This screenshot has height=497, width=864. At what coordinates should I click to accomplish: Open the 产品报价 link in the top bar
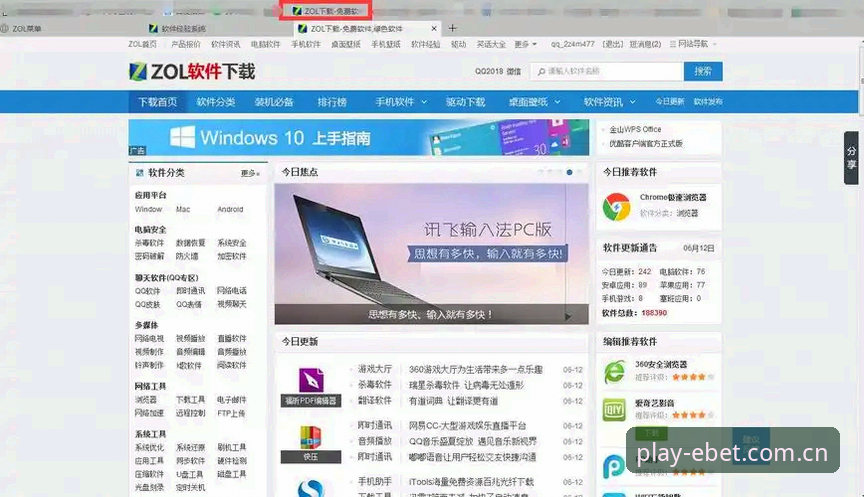pos(186,44)
